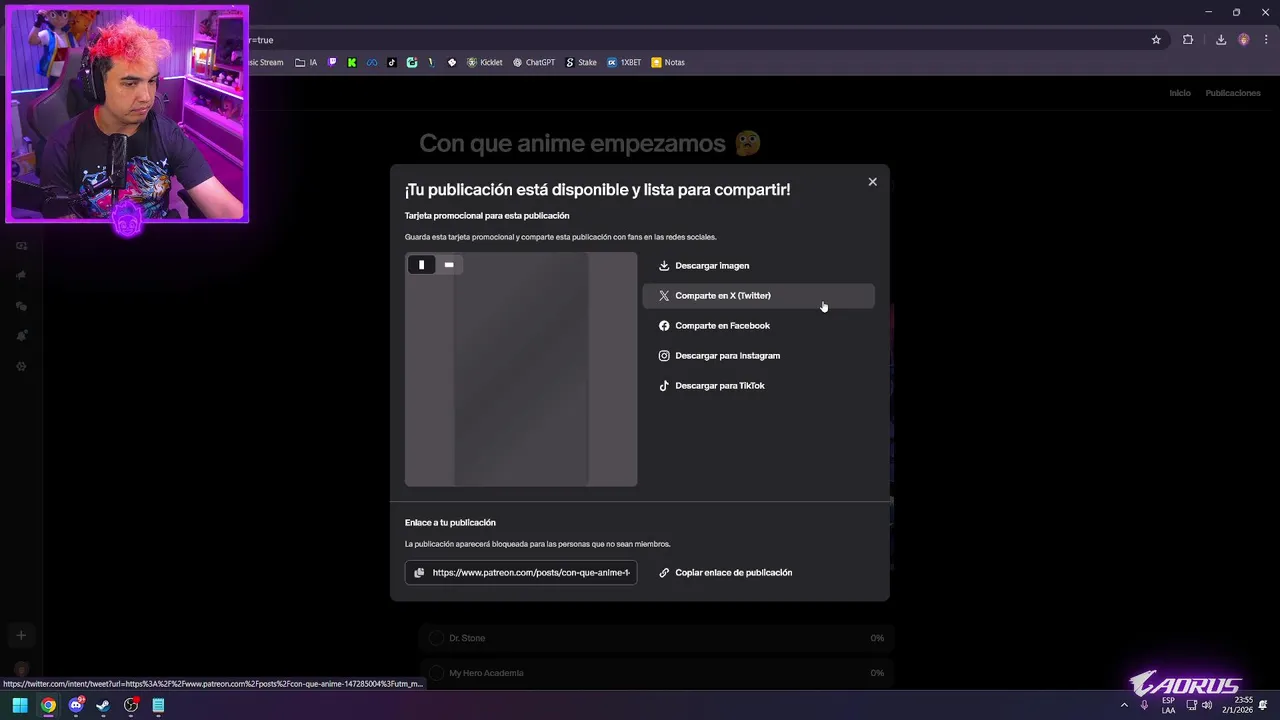Open the clock showing 23:55

coord(1237,705)
